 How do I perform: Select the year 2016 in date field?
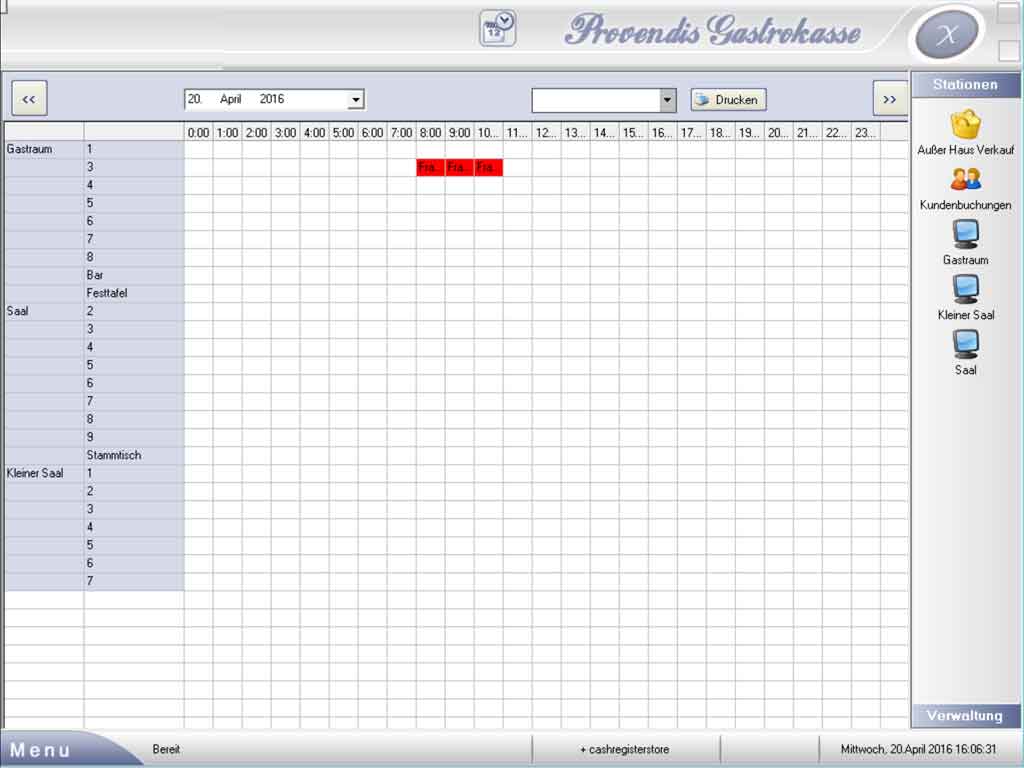click(272, 99)
